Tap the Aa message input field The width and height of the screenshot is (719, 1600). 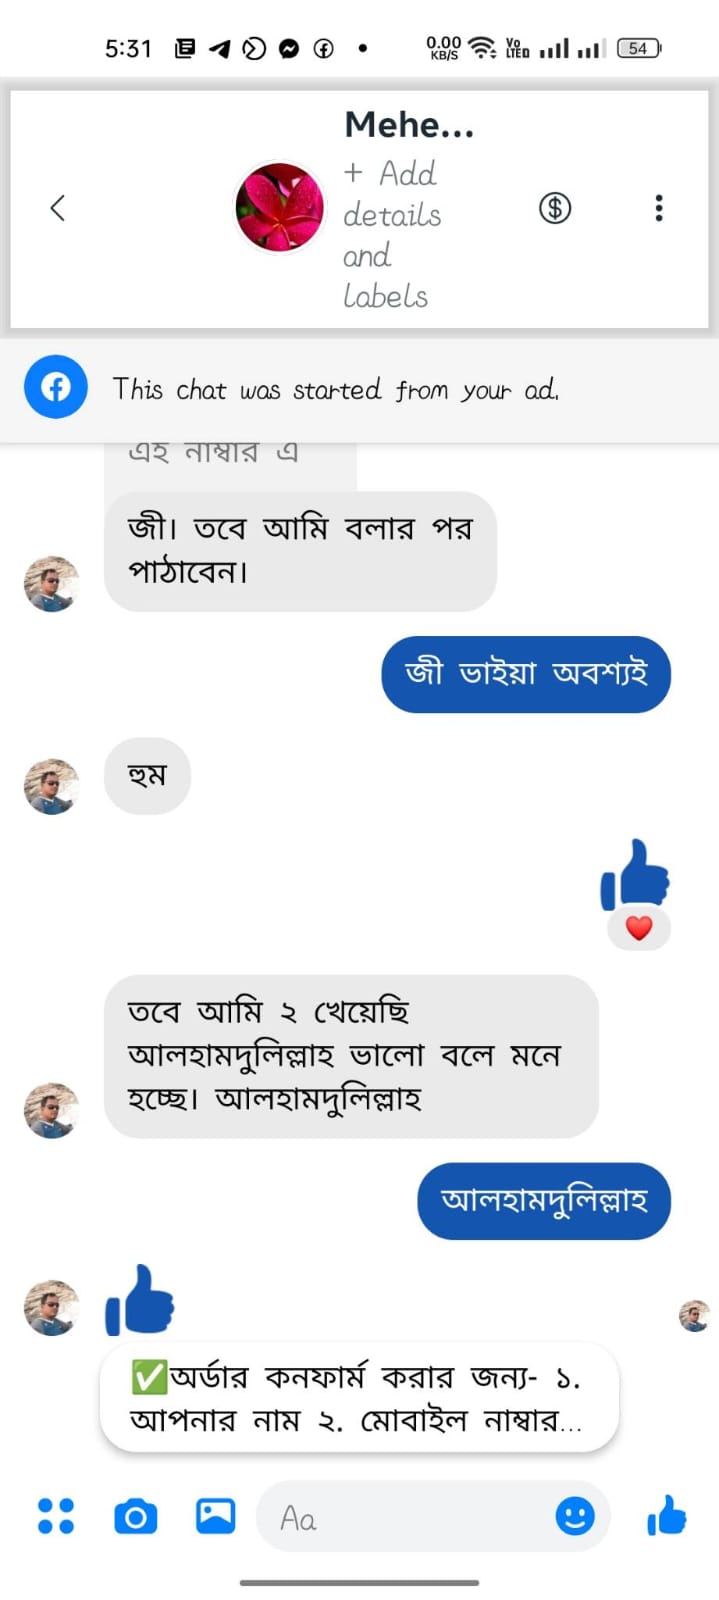tap(400, 1516)
